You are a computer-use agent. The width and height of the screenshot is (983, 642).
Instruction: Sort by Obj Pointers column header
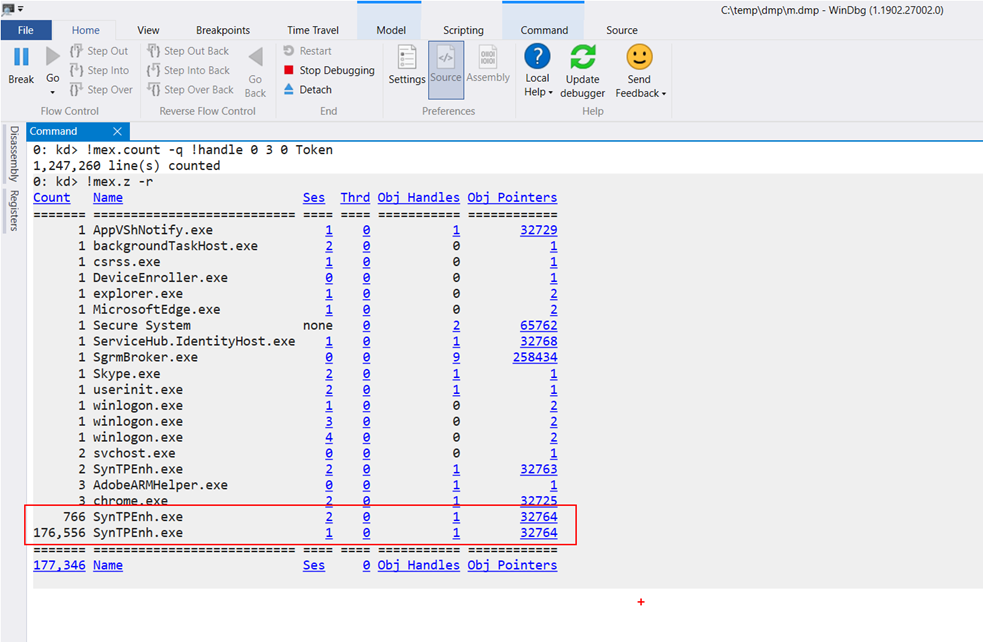tap(512, 197)
